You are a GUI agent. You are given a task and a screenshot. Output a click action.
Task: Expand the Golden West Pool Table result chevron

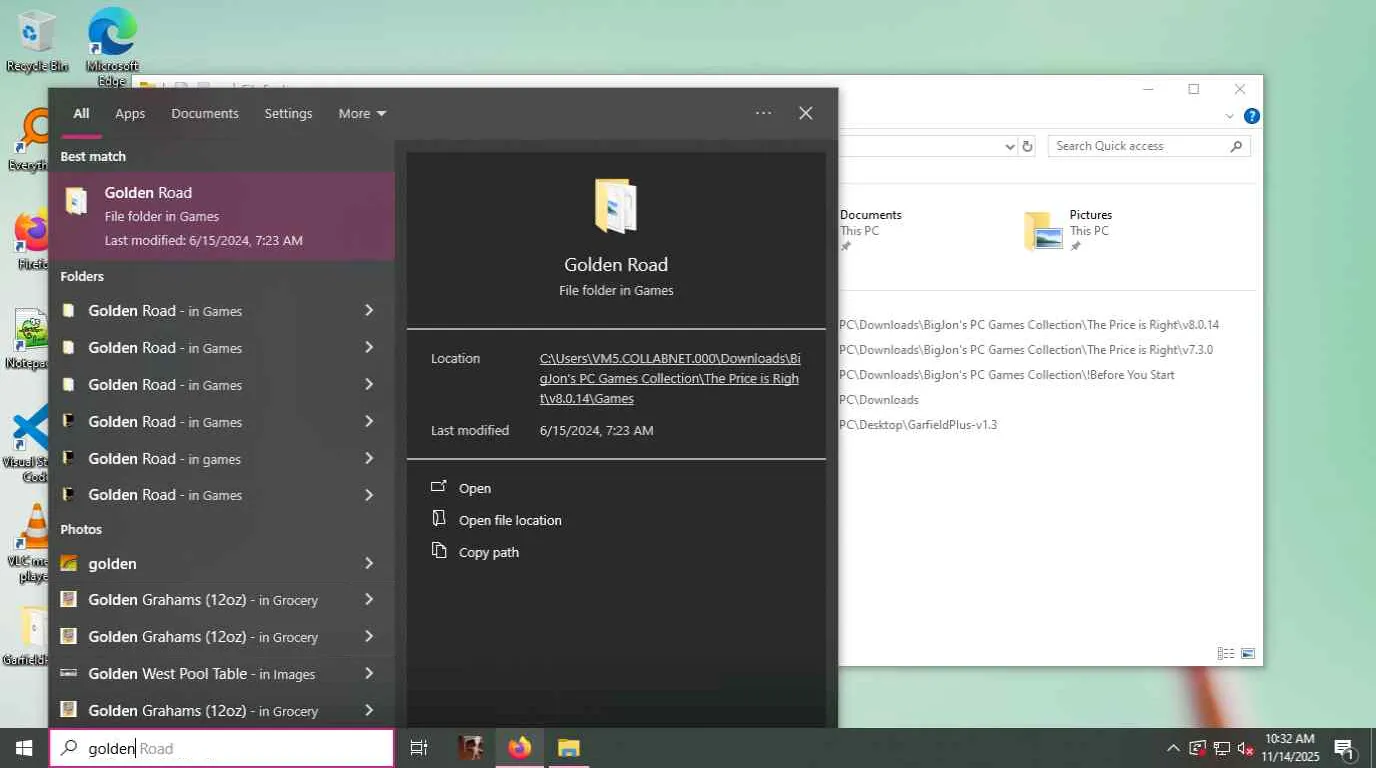tap(369, 673)
